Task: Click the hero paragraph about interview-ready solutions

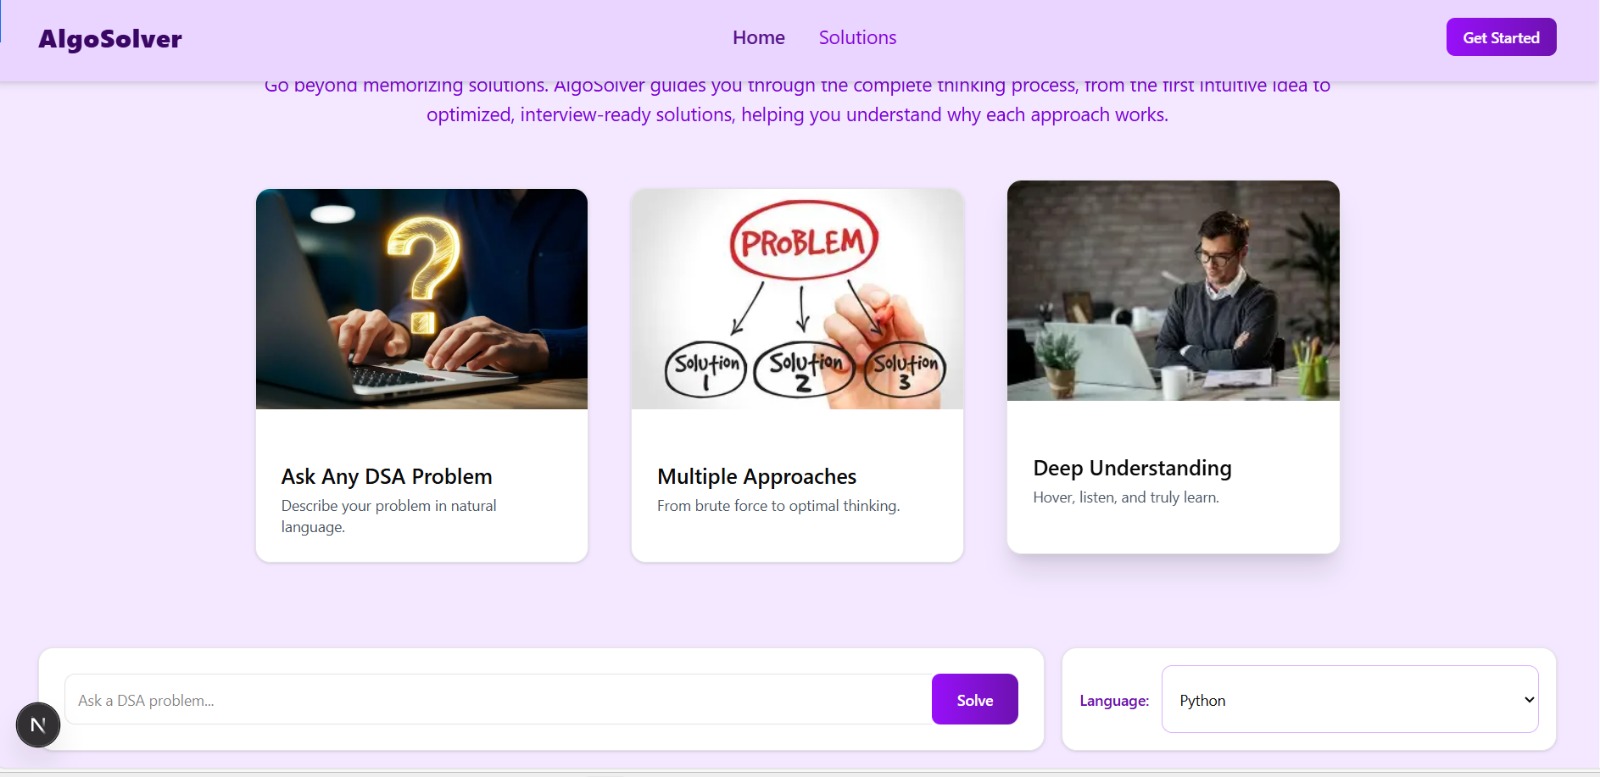Action: click(797, 100)
